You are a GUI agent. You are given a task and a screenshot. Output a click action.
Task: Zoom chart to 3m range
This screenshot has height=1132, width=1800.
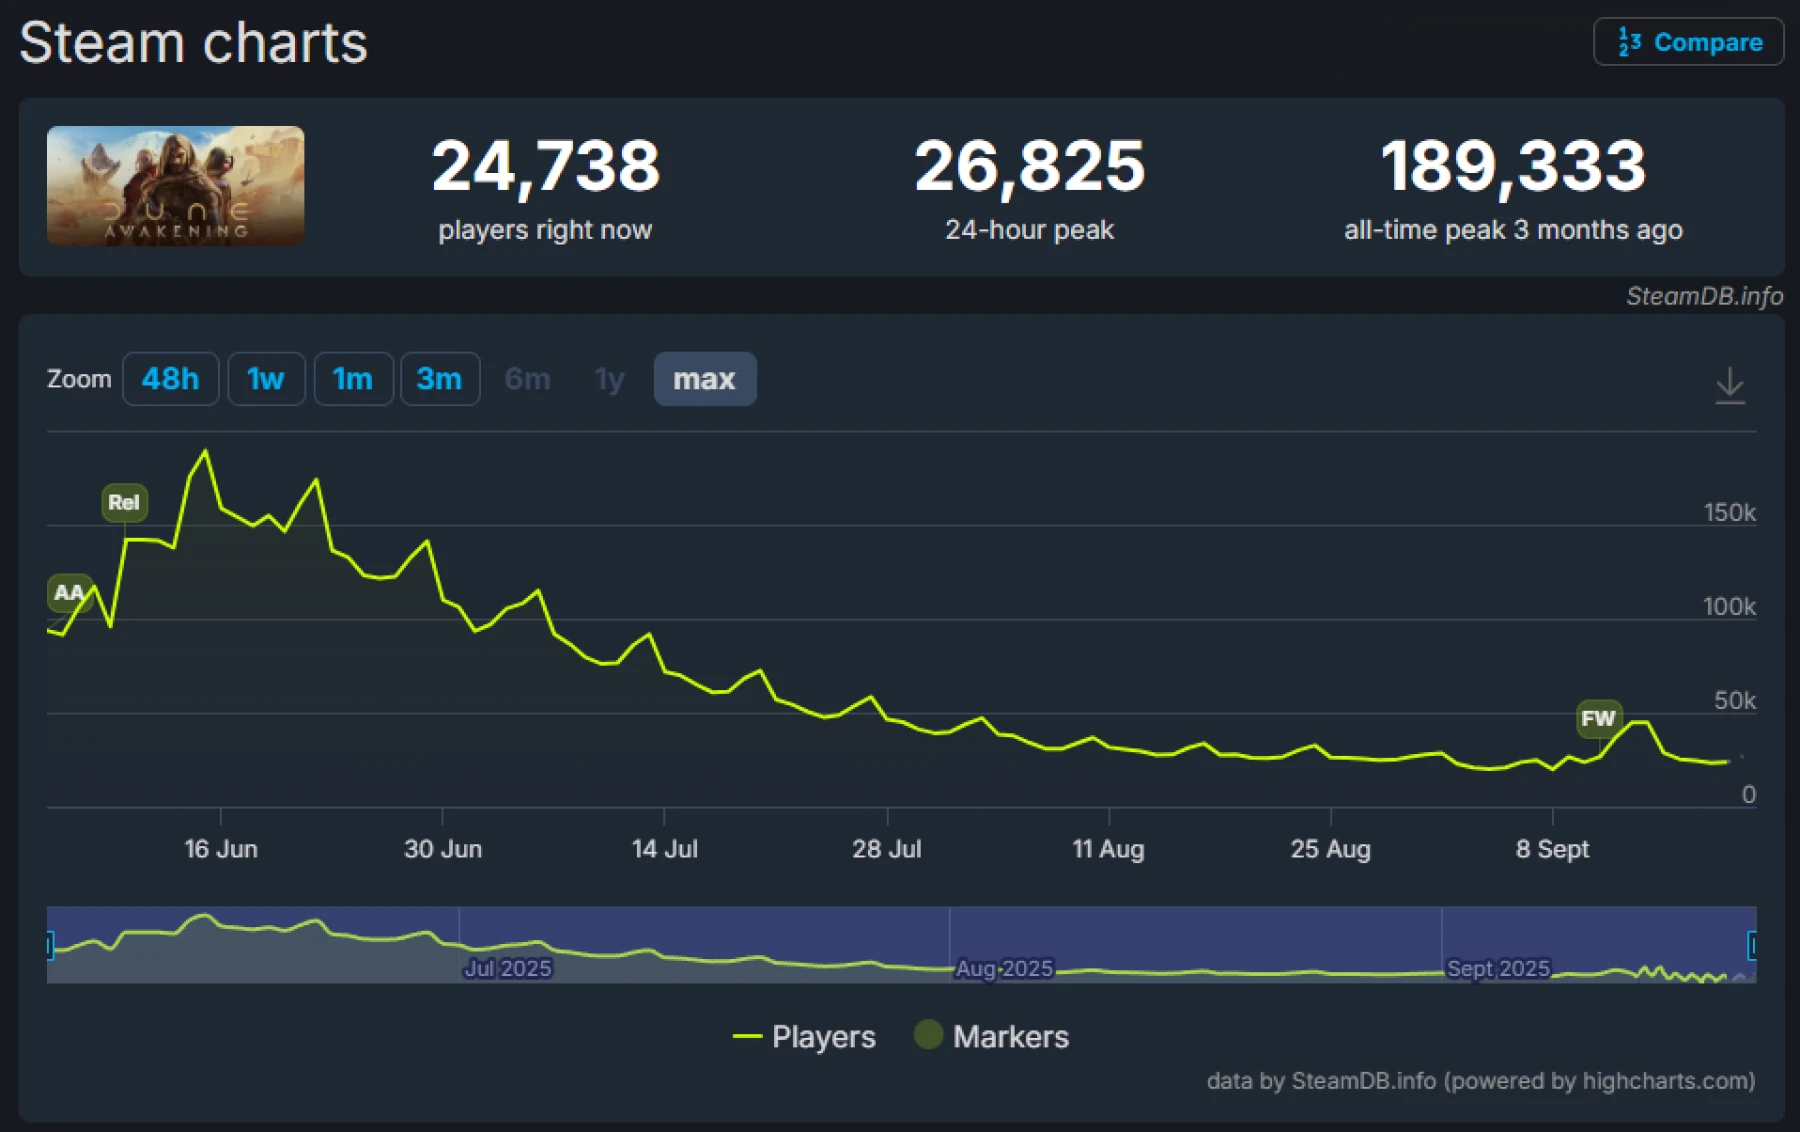point(440,379)
